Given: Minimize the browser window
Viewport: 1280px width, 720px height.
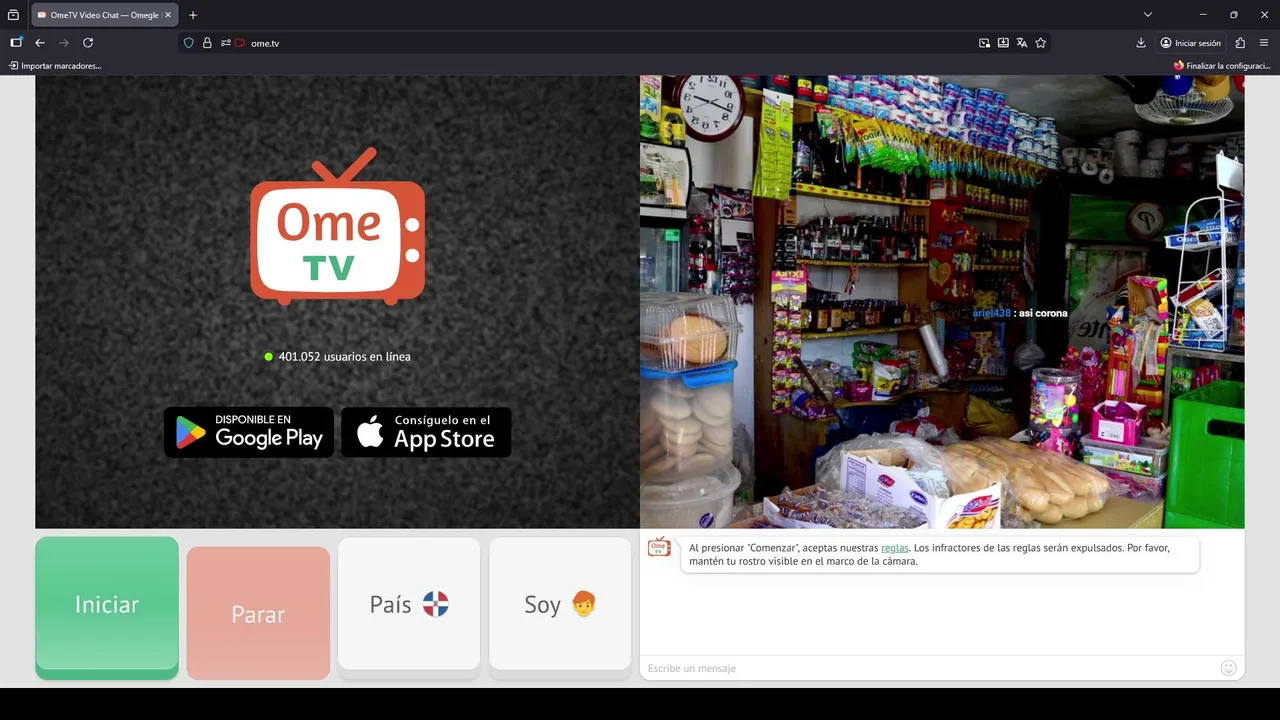Looking at the screenshot, I should (1203, 15).
